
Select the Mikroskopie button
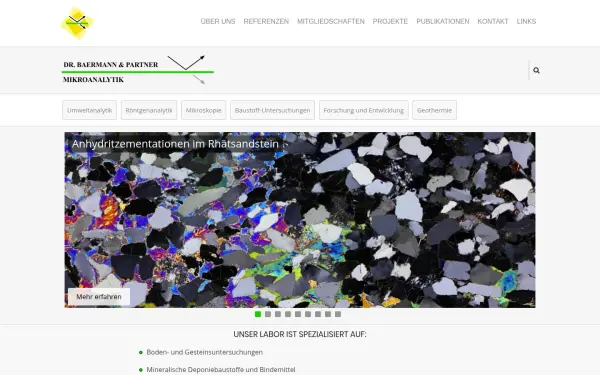click(x=204, y=110)
